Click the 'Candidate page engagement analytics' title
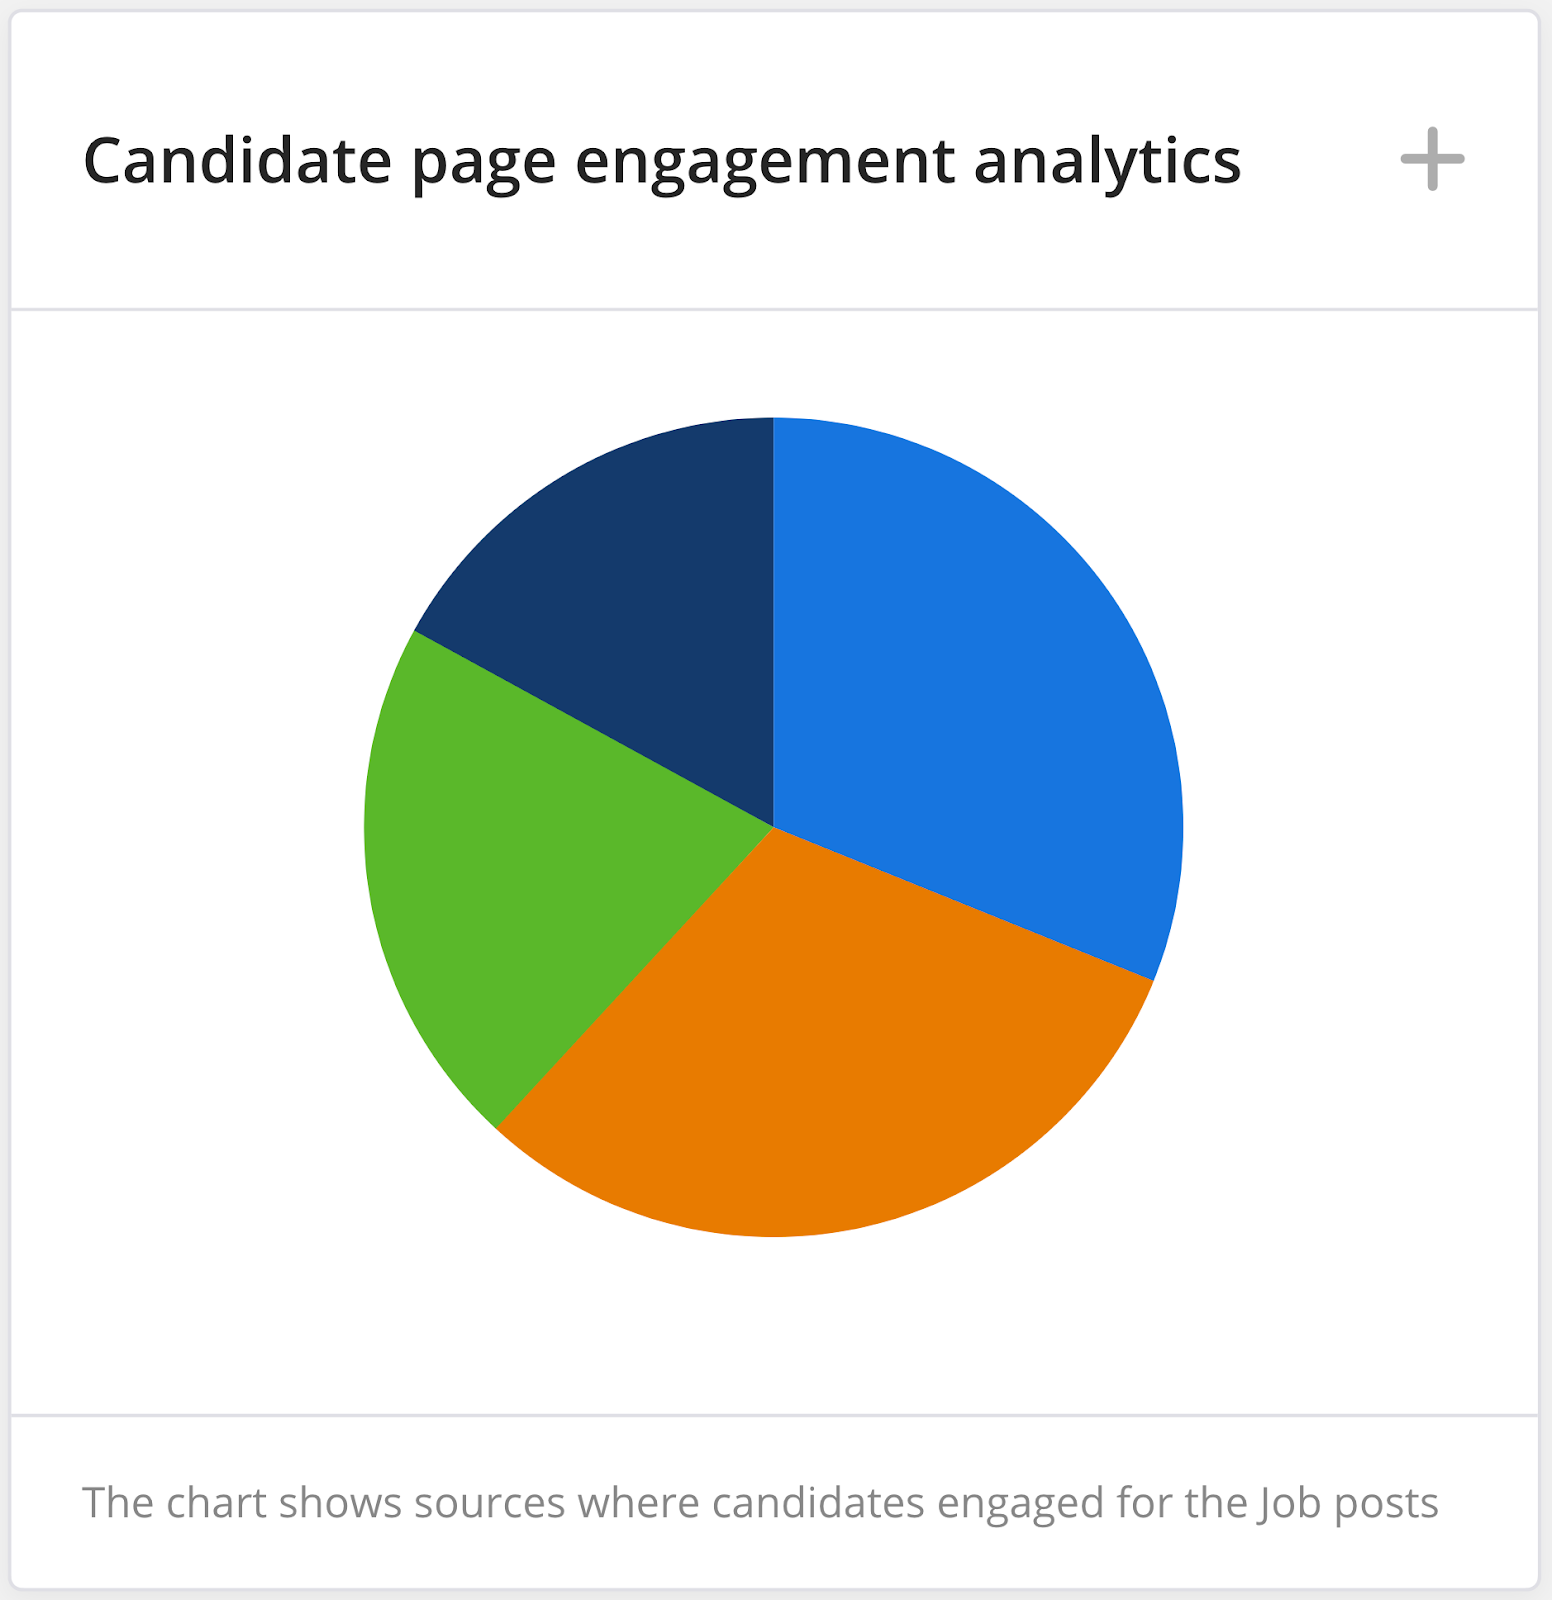The image size is (1552, 1600). [x=661, y=161]
